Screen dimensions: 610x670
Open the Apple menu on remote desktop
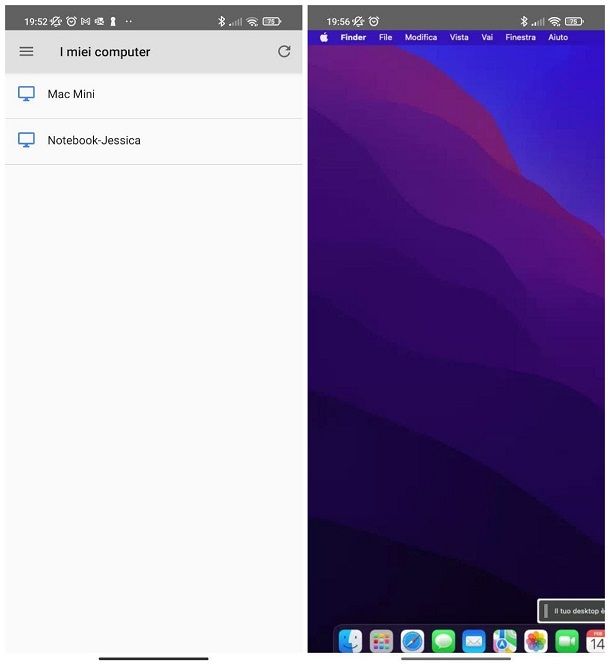pyautogui.click(x=324, y=38)
